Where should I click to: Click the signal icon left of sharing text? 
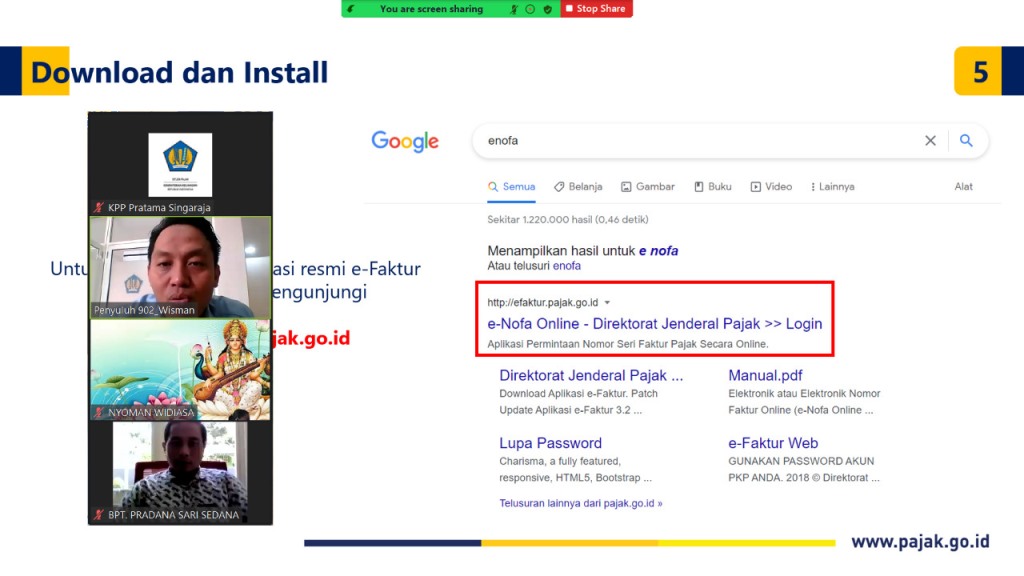coord(351,9)
